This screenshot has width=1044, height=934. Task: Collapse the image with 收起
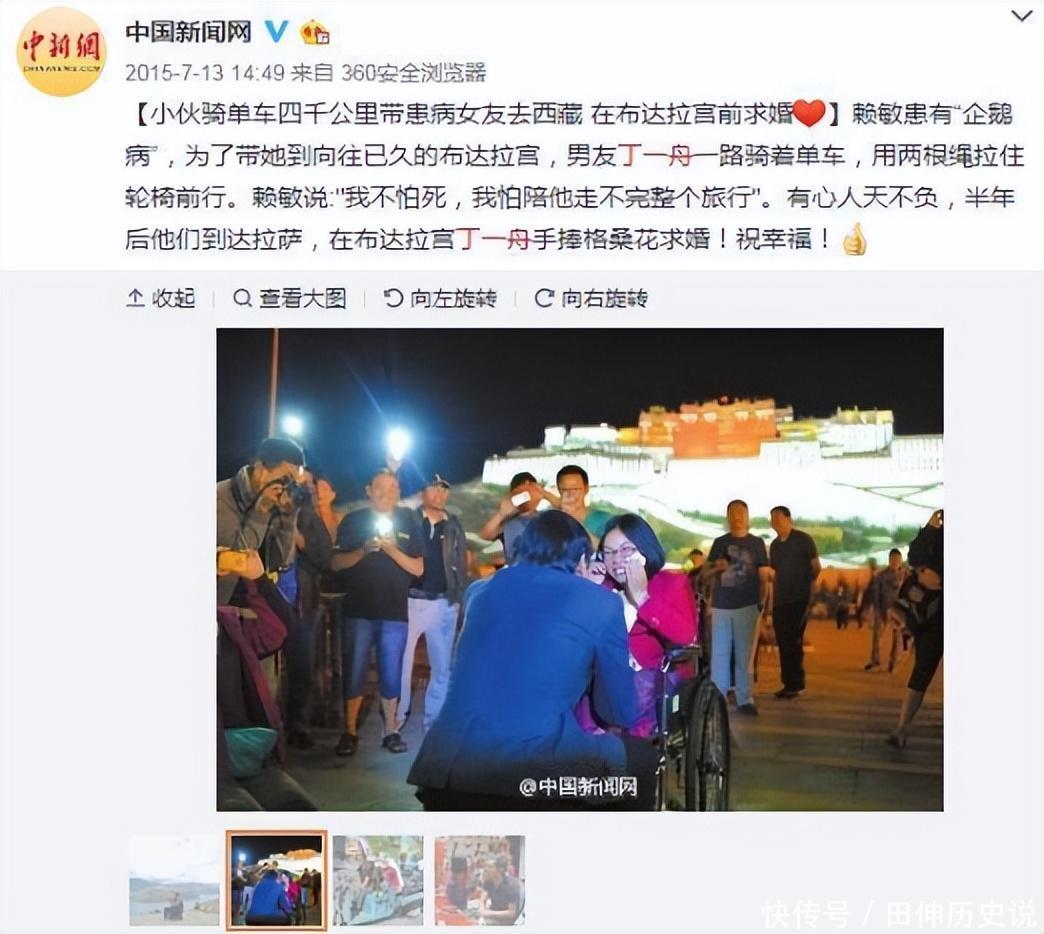(x=160, y=298)
